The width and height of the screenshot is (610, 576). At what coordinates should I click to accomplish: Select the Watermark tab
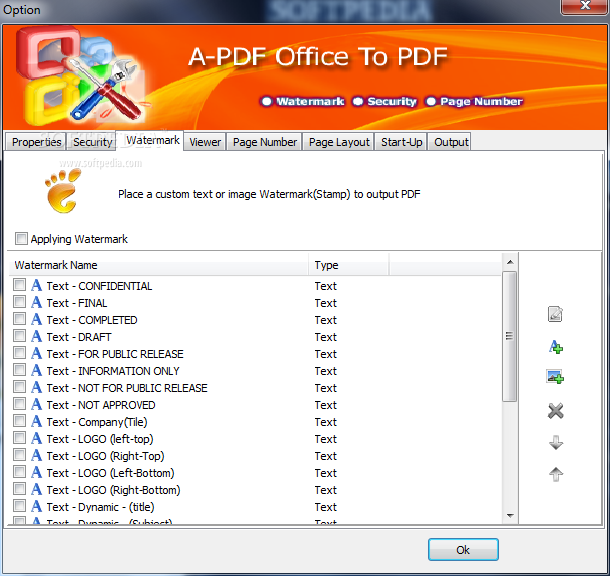click(x=152, y=140)
